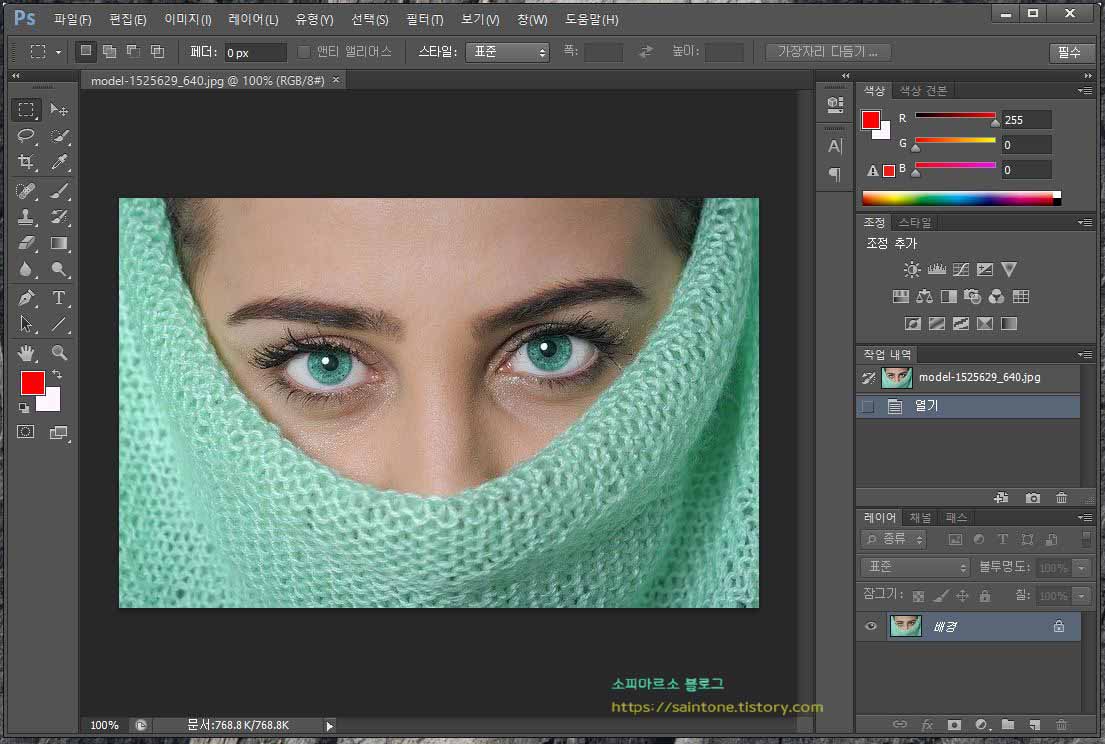1105x744 pixels.
Task: Select the Zoom tool in toolbox
Action: 59,352
